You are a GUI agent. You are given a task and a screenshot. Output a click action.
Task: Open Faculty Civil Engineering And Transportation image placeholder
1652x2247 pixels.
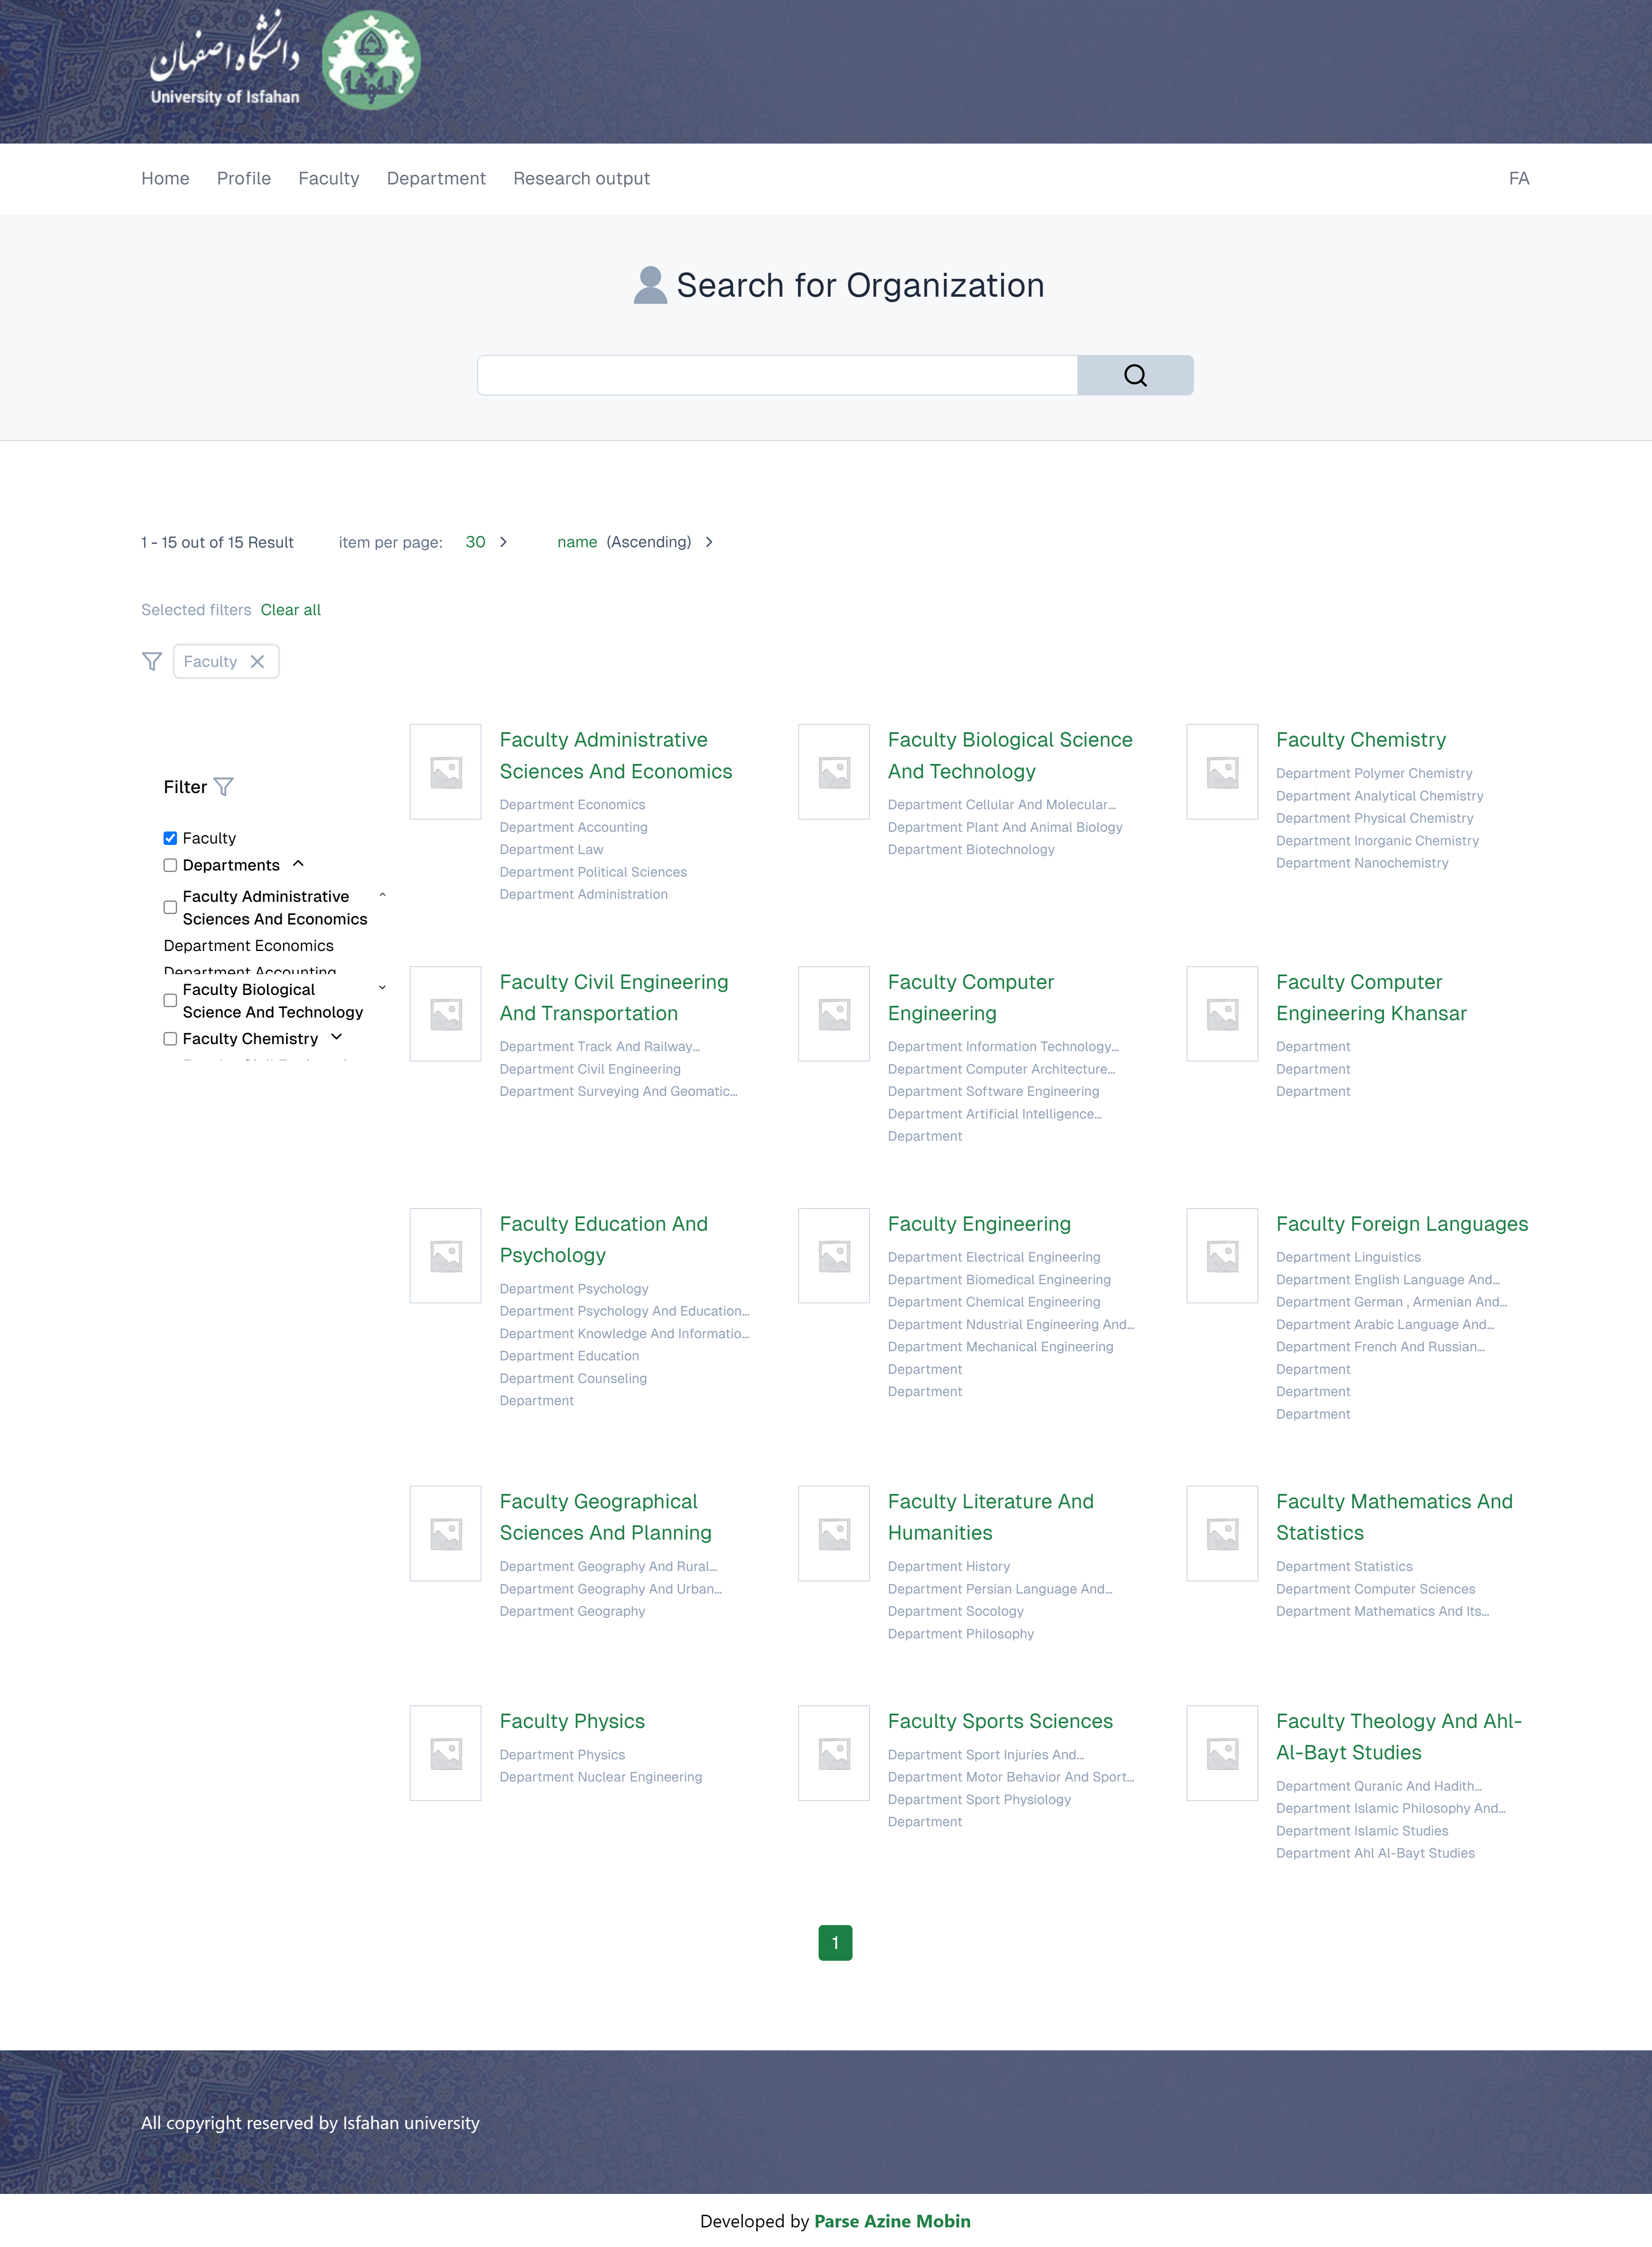[x=446, y=1014]
